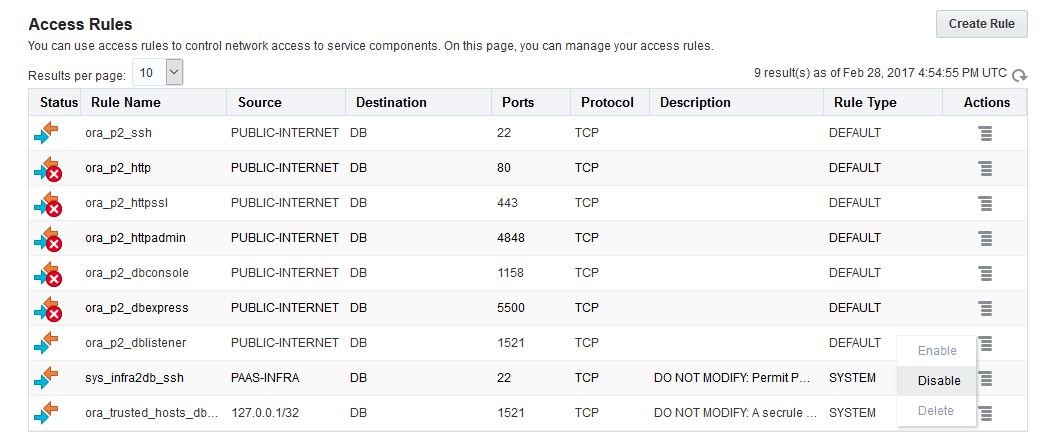
Task: Open actions menu for ora_p2_dbconsole rule
Action: 985,273
